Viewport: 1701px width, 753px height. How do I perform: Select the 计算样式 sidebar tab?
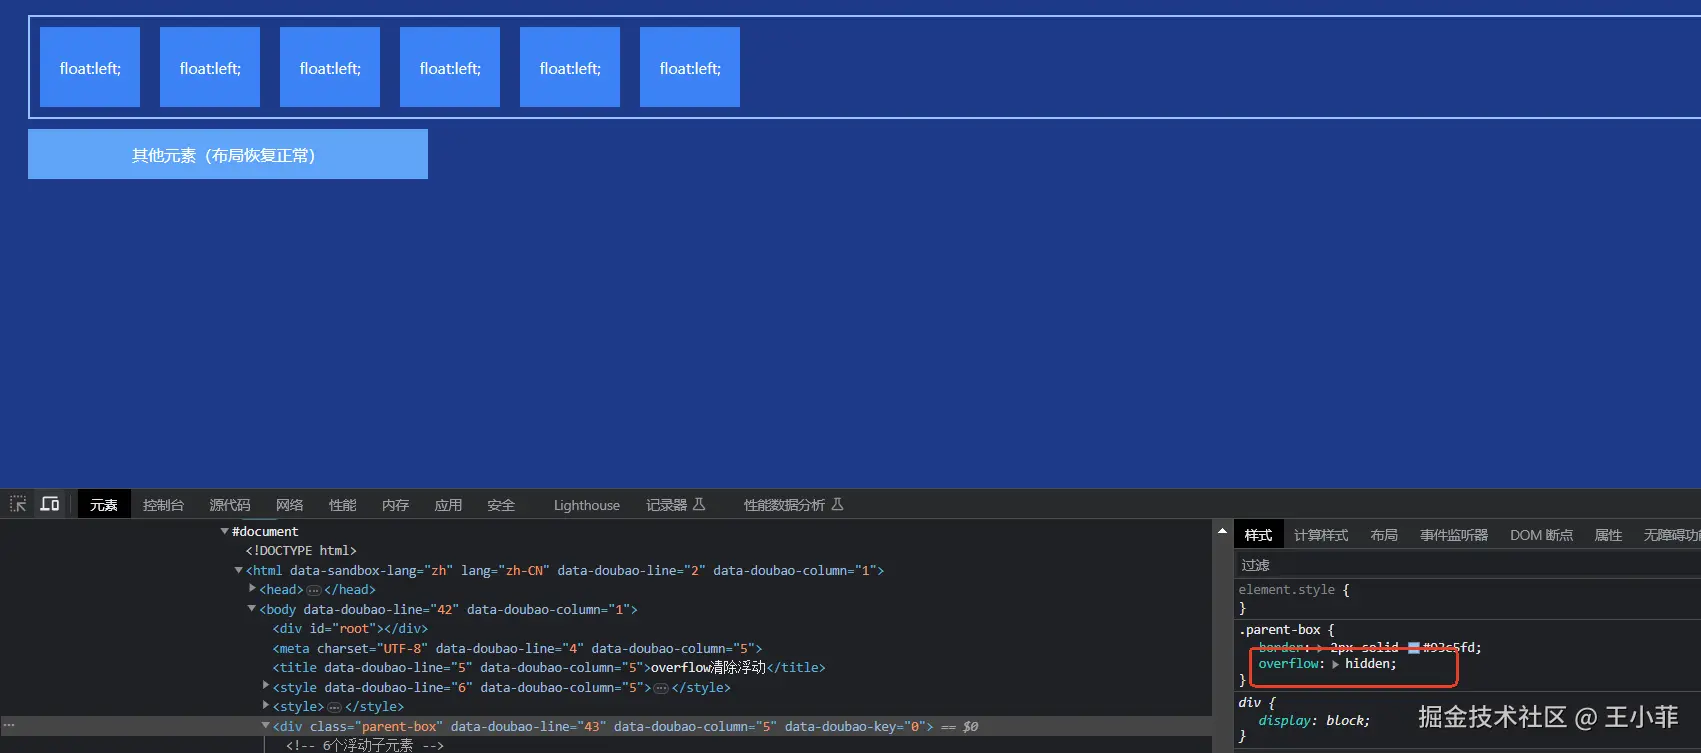tap(1321, 535)
